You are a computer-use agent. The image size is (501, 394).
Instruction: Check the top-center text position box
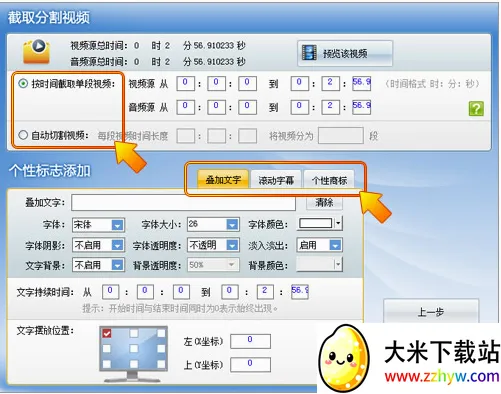pyautogui.click(x=134, y=333)
